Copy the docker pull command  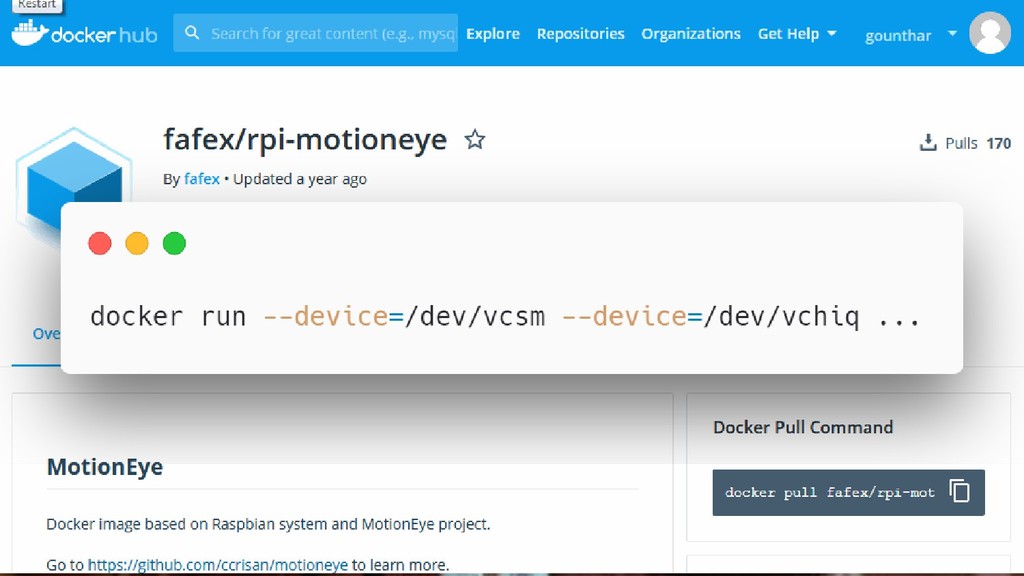click(x=959, y=491)
